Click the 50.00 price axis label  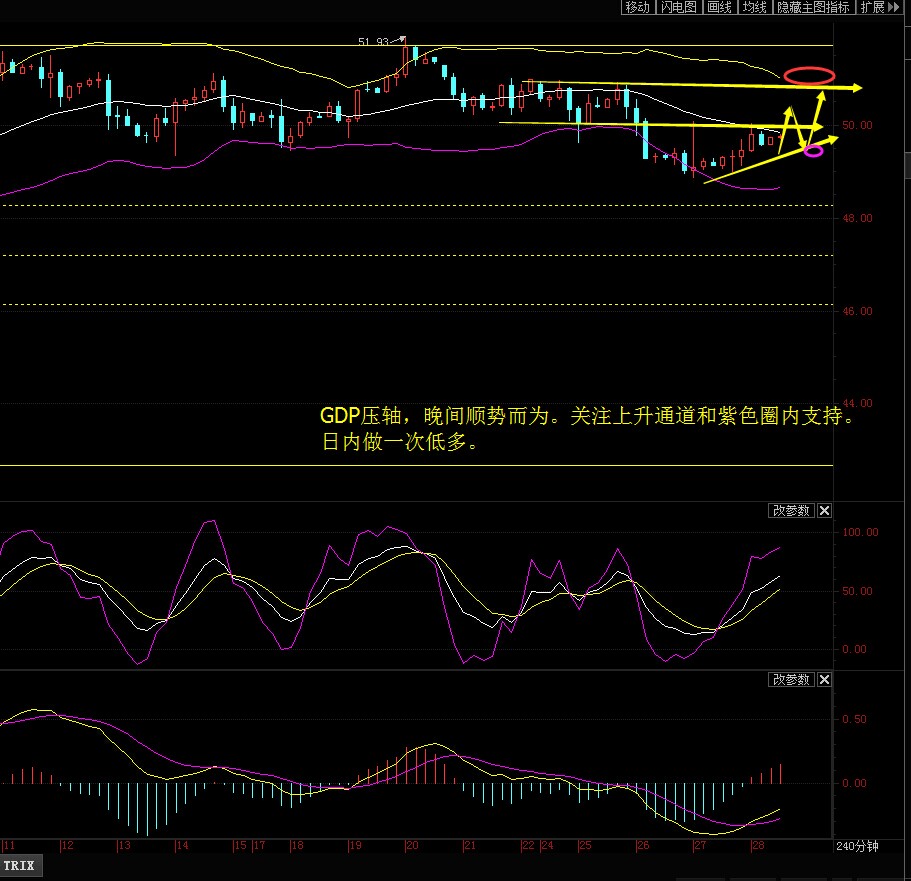coord(857,126)
